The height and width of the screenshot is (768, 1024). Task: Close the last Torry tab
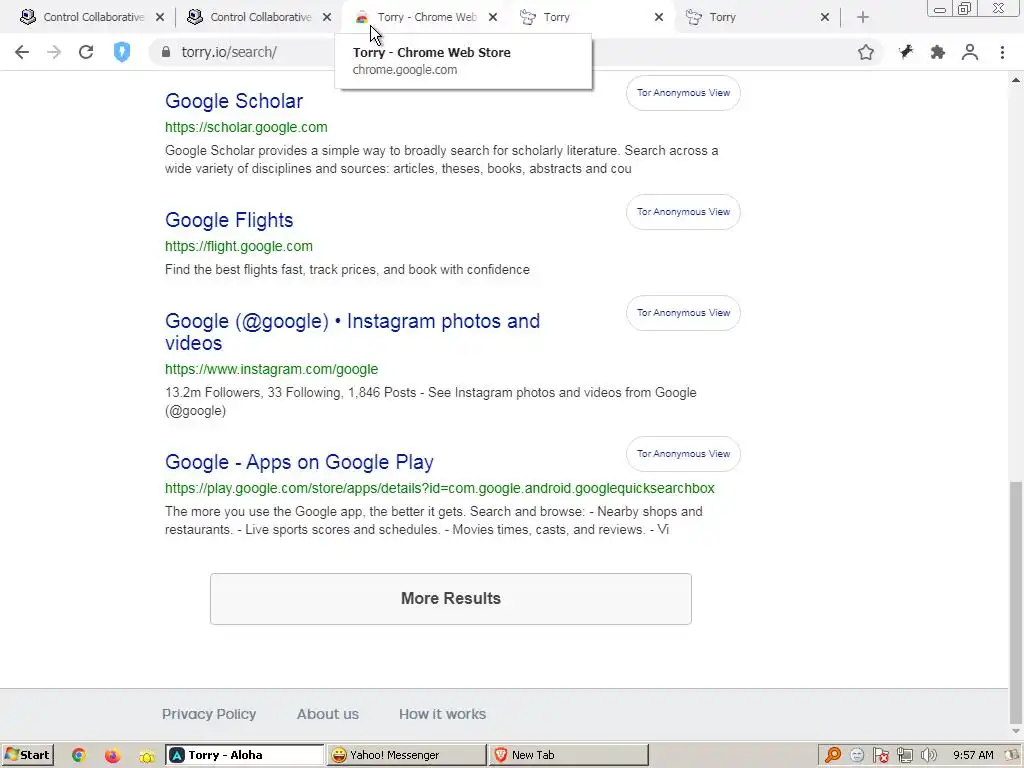pyautogui.click(x=825, y=18)
